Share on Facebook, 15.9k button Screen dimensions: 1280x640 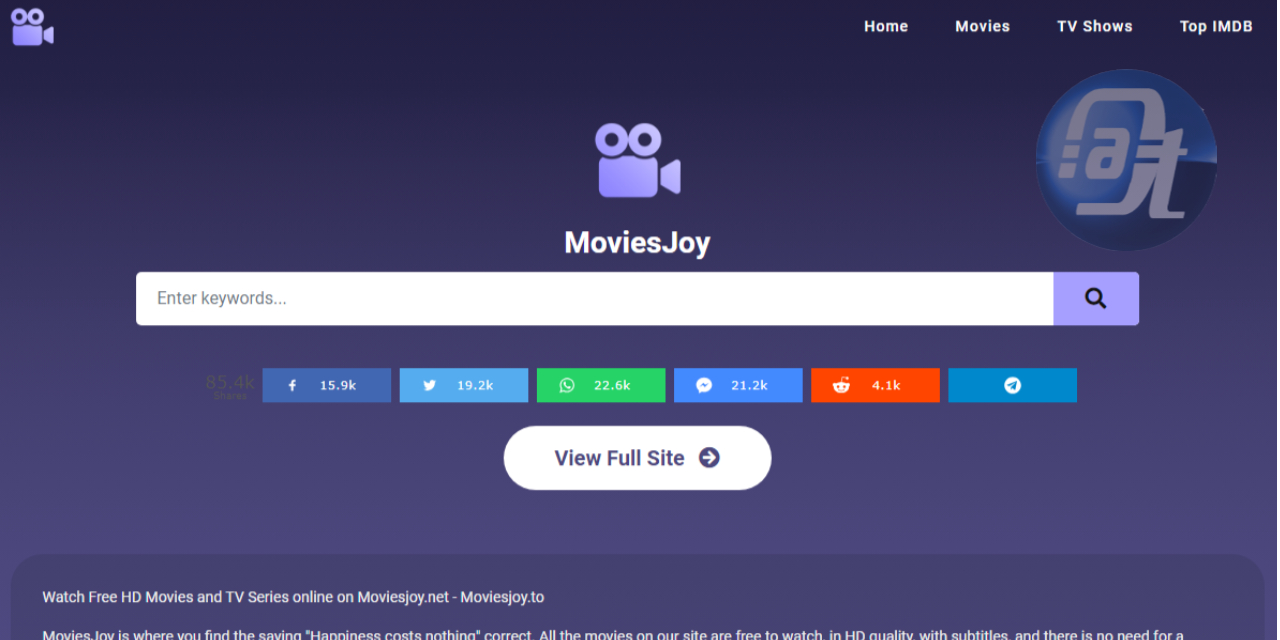[327, 385]
